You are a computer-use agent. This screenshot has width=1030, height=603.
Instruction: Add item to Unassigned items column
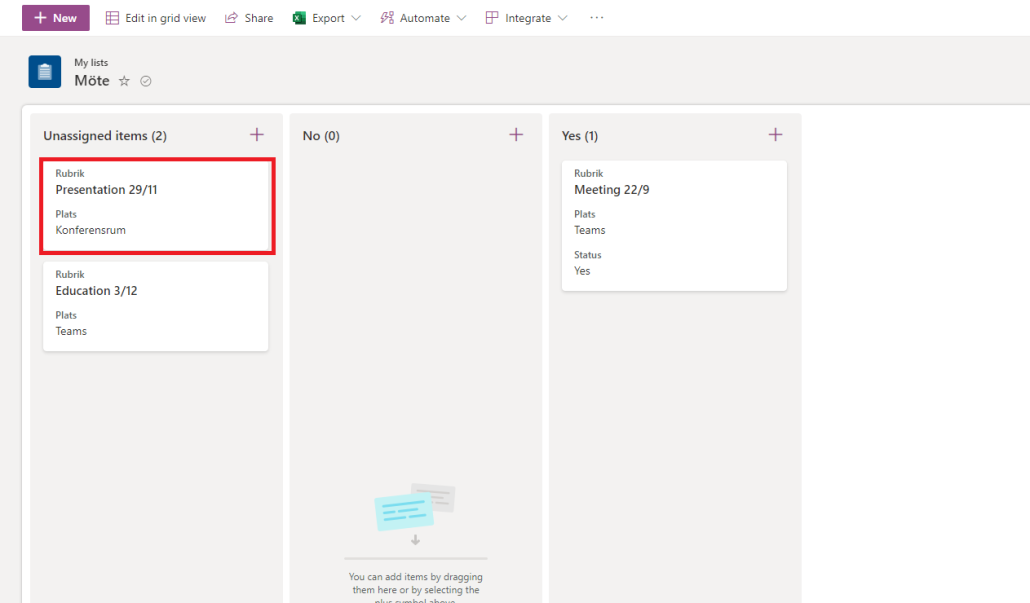coord(257,135)
